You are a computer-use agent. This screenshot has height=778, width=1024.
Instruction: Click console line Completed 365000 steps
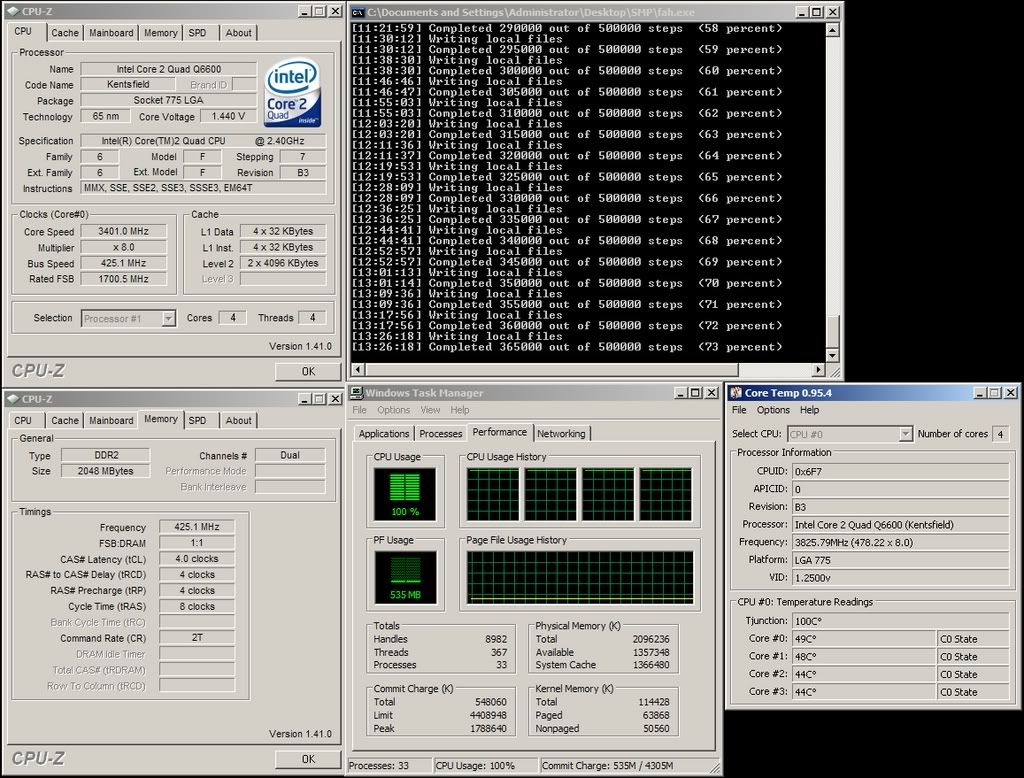coord(566,347)
